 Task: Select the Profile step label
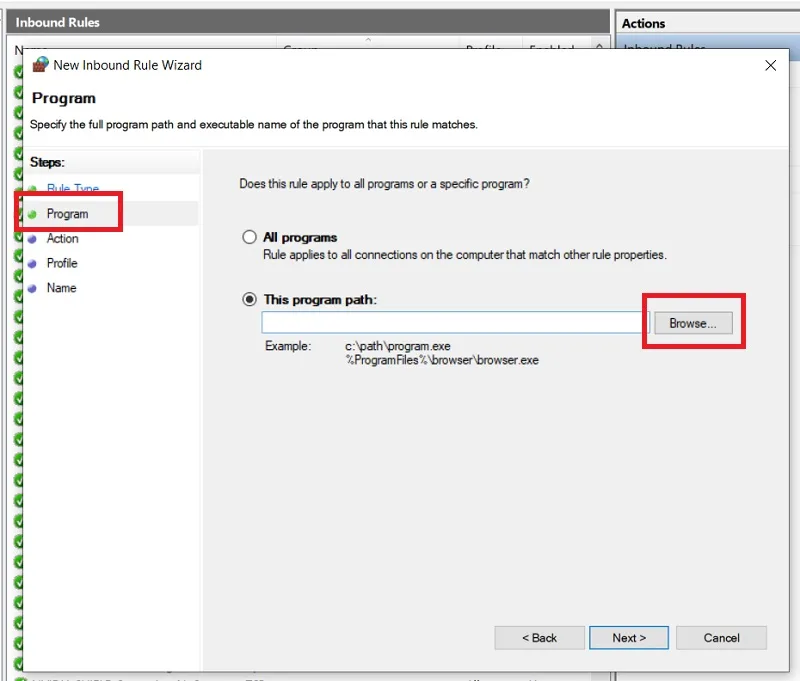(62, 263)
